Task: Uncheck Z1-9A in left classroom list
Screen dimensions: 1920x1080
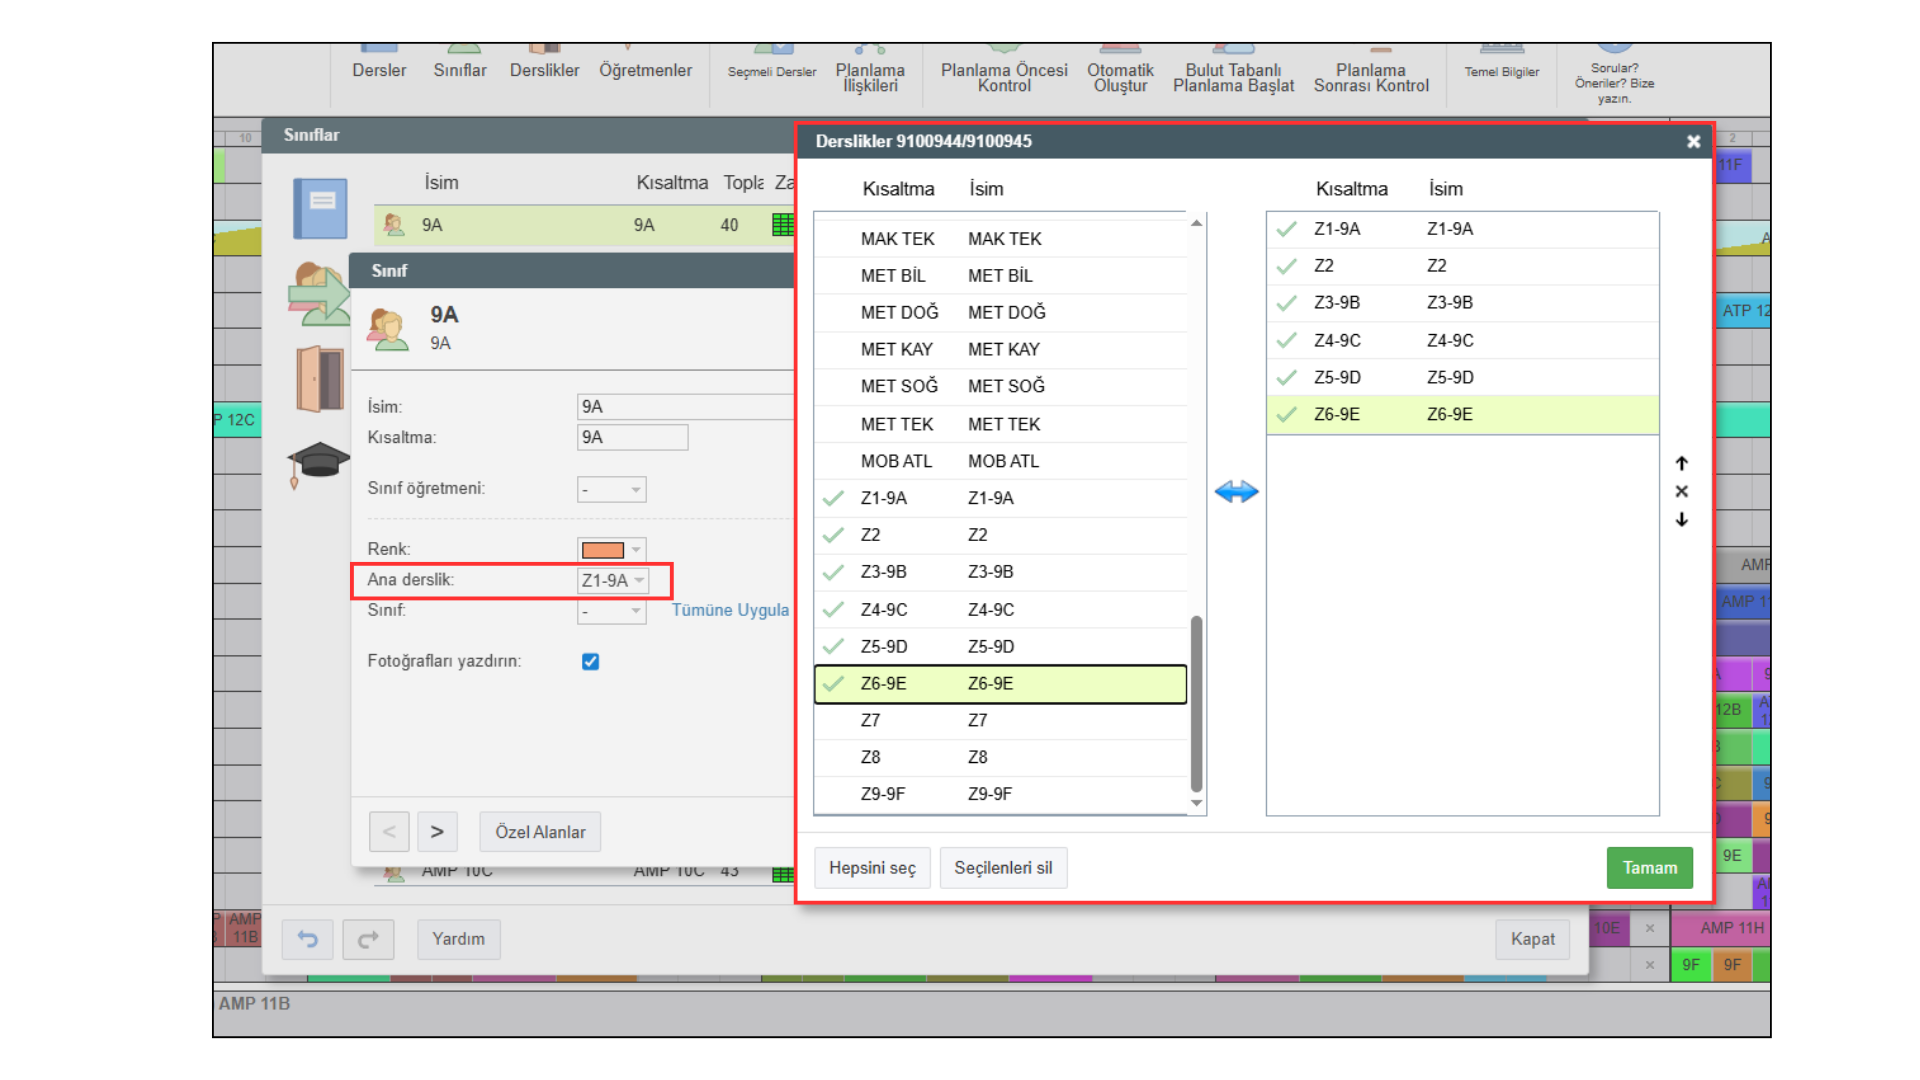Action: (833, 498)
